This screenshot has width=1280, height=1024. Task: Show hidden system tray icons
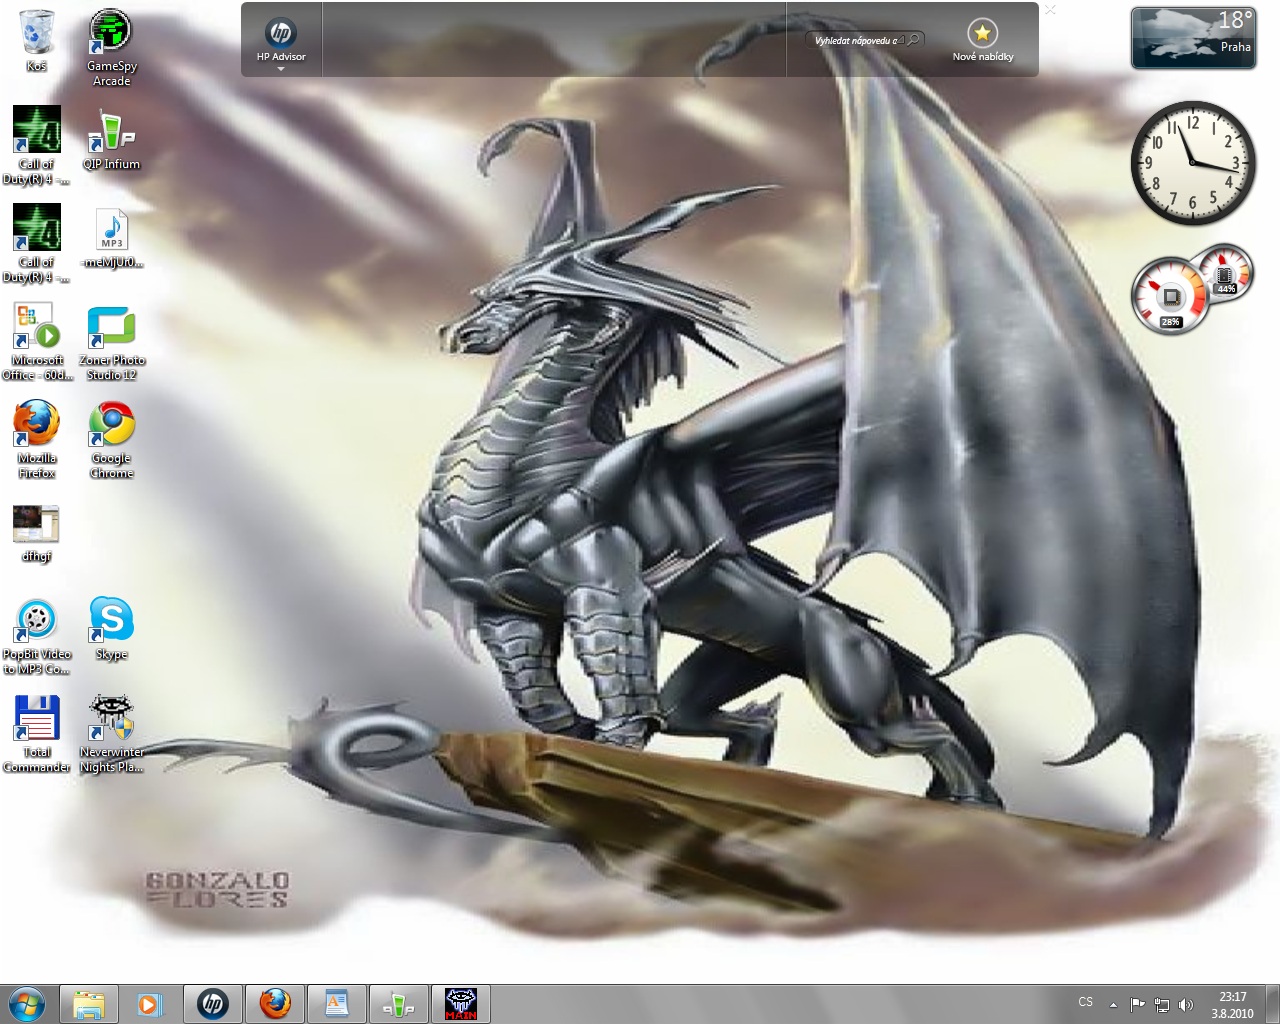tap(1113, 1004)
